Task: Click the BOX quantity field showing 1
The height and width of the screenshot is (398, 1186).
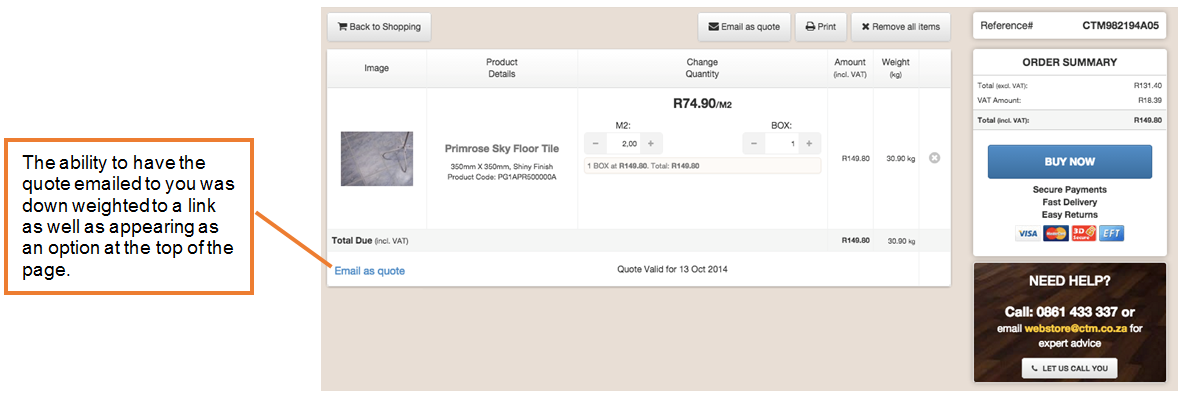Action: click(x=781, y=143)
